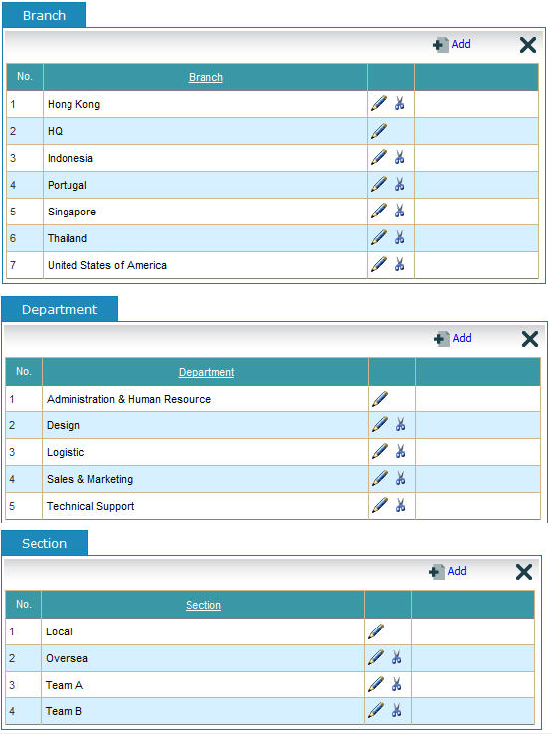Remove the Thailand branch via scissors icon
The height and width of the screenshot is (734, 552).
click(x=399, y=237)
